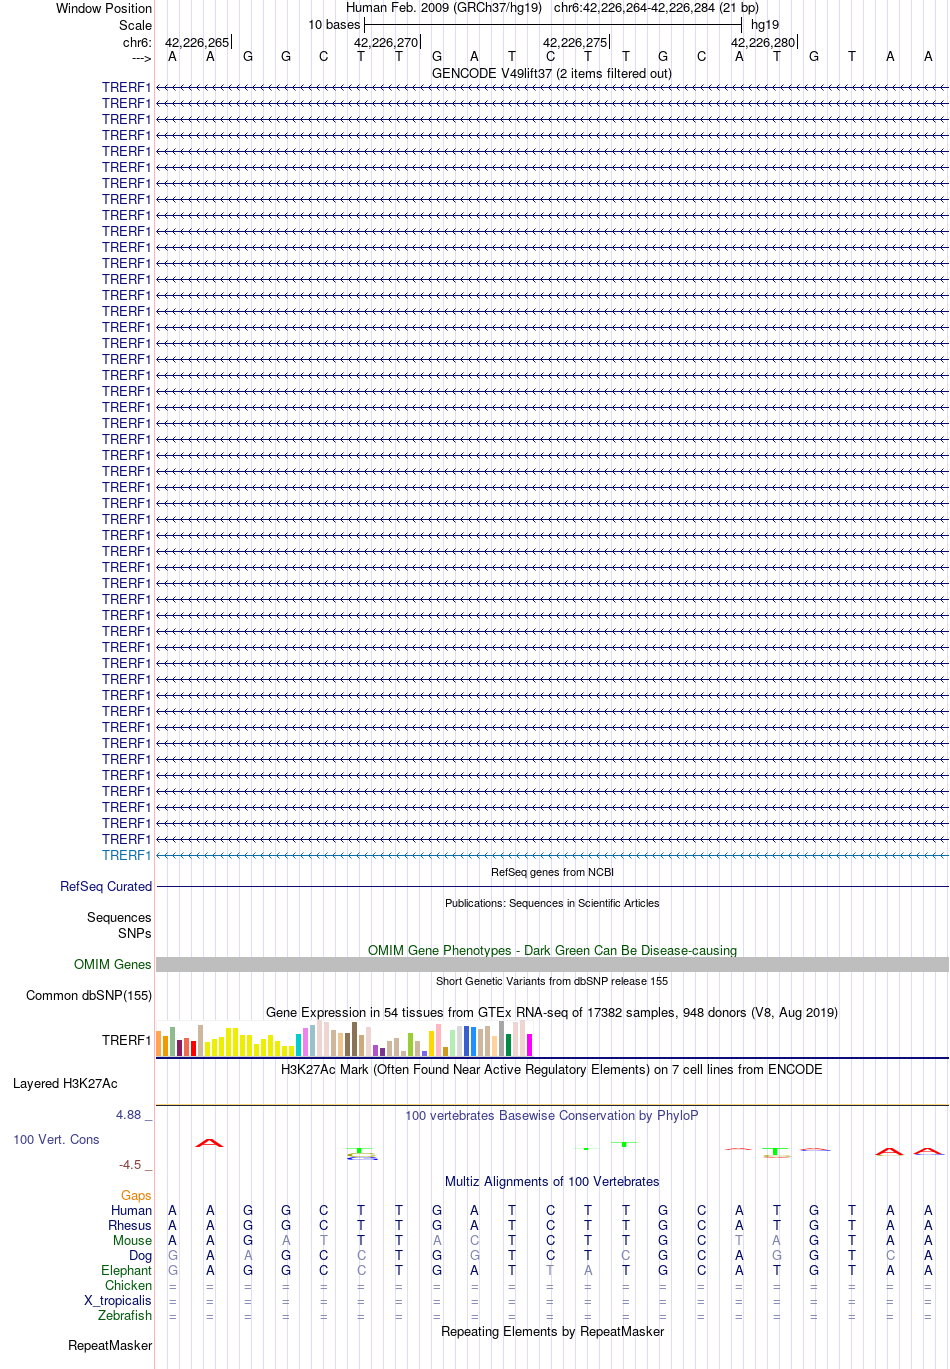Click the Sequences SNPs track label
The width and height of the screenshot is (950, 1369).
[x=119, y=925]
